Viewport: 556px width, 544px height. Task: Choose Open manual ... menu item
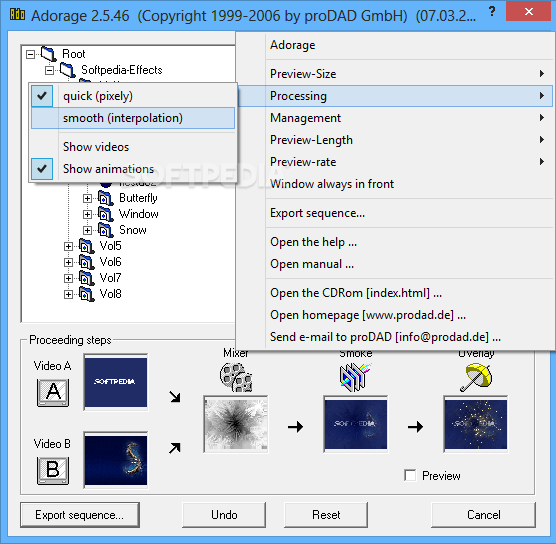coord(395,264)
